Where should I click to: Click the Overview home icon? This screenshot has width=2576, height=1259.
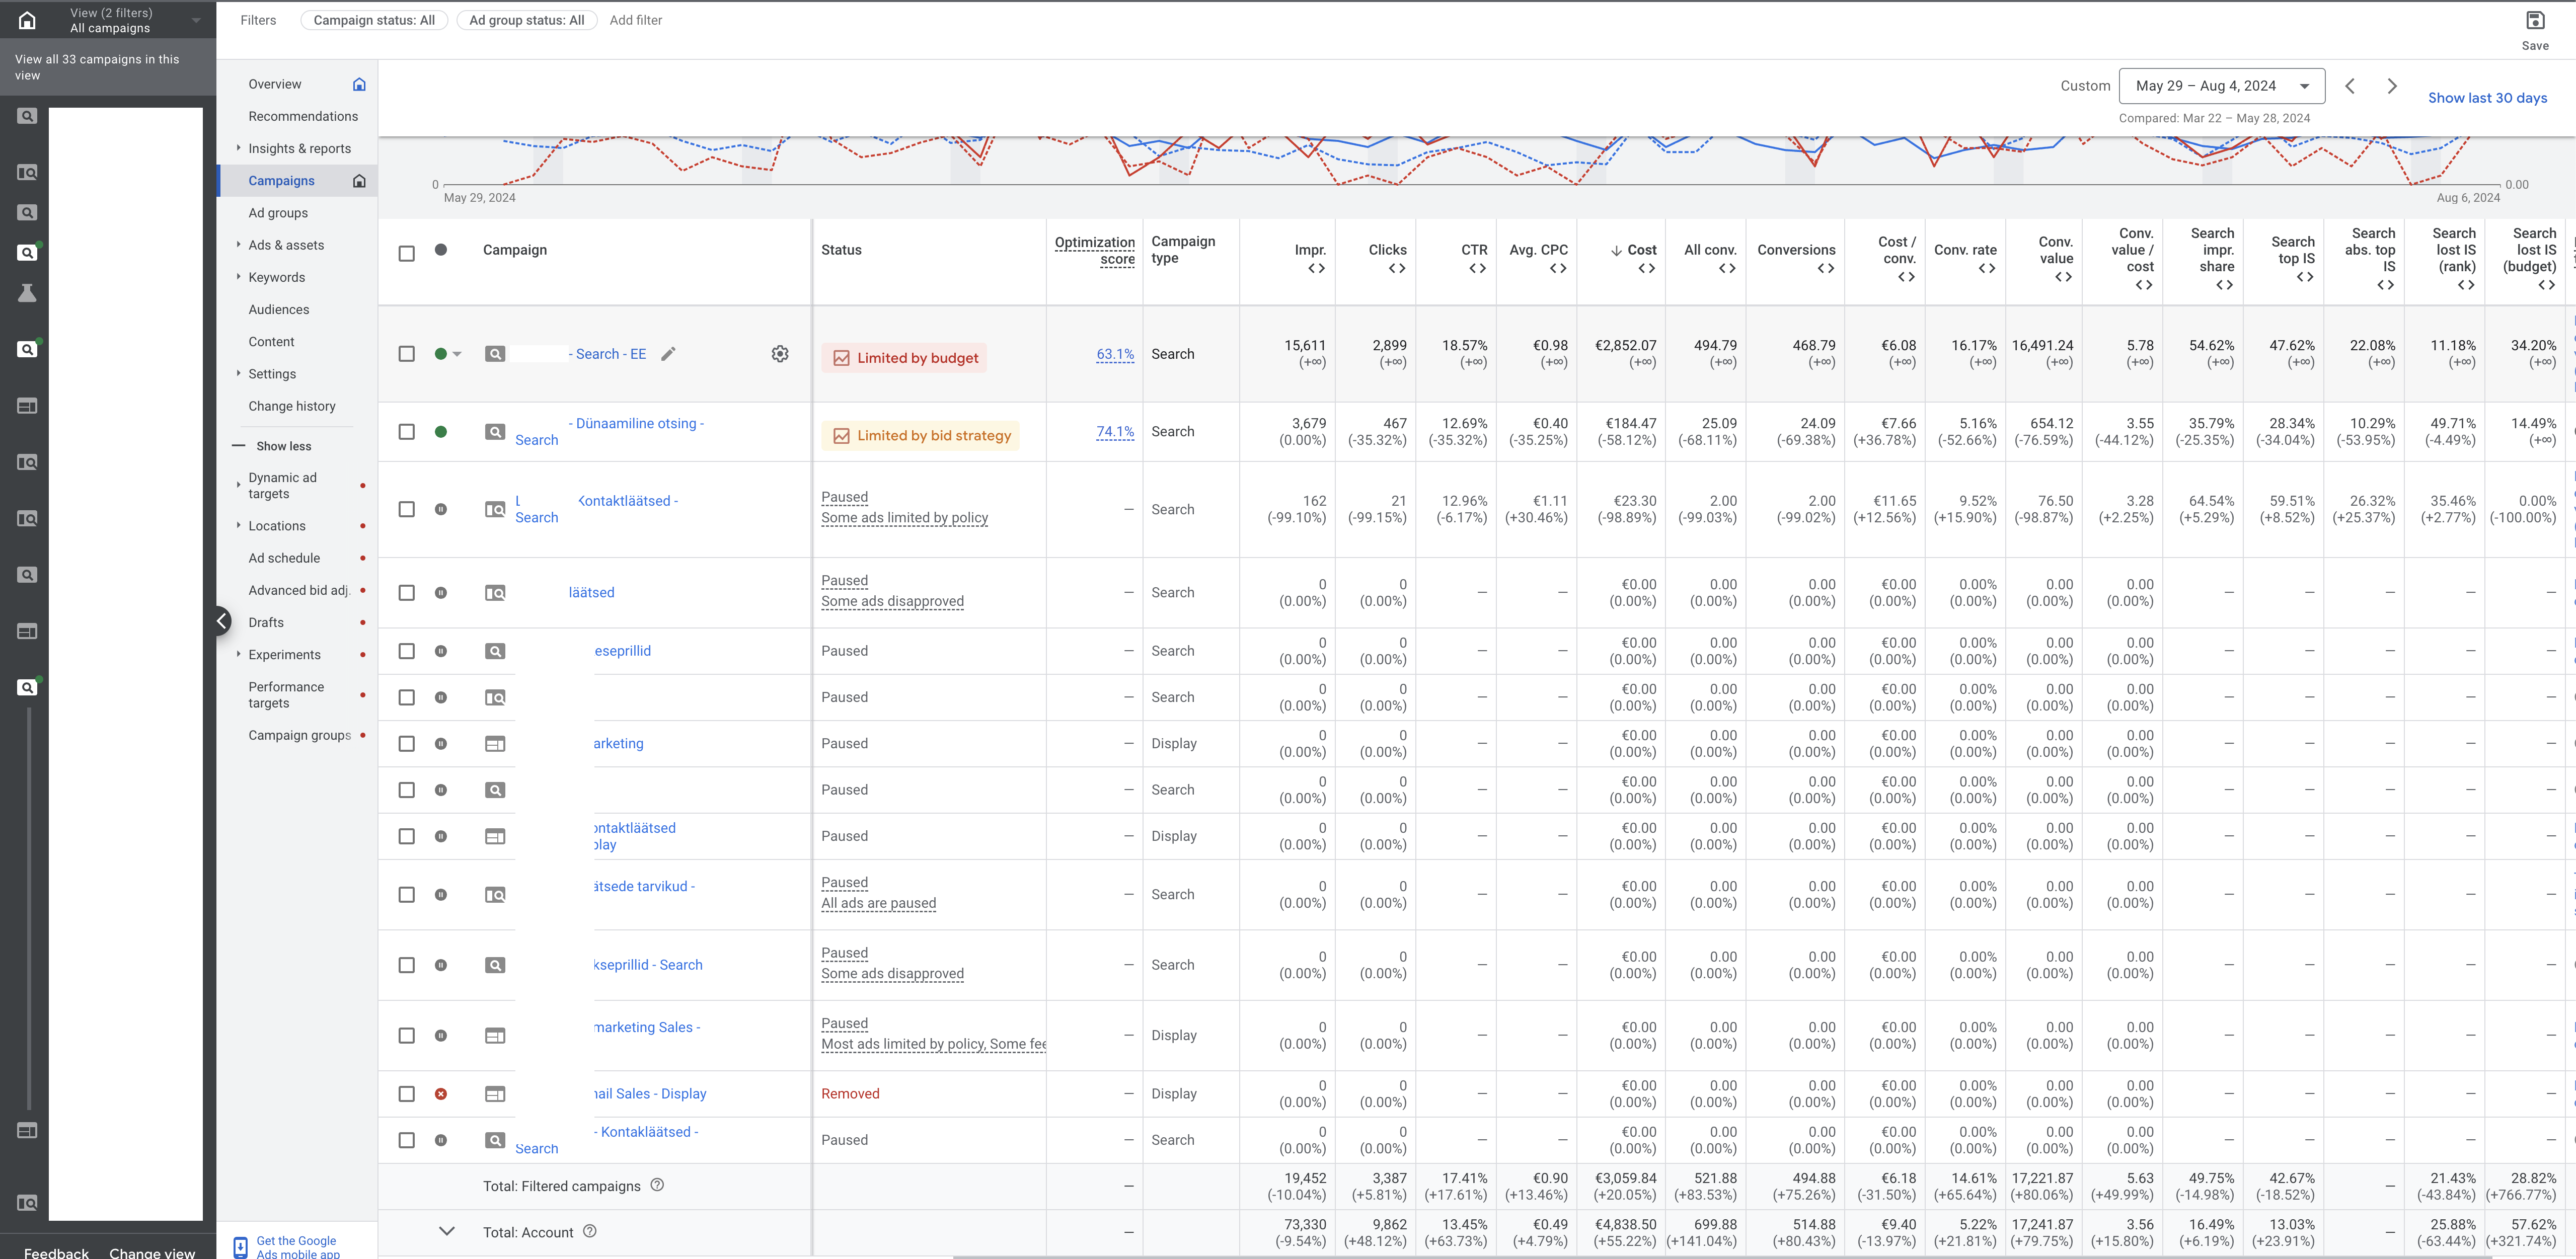[x=359, y=84]
